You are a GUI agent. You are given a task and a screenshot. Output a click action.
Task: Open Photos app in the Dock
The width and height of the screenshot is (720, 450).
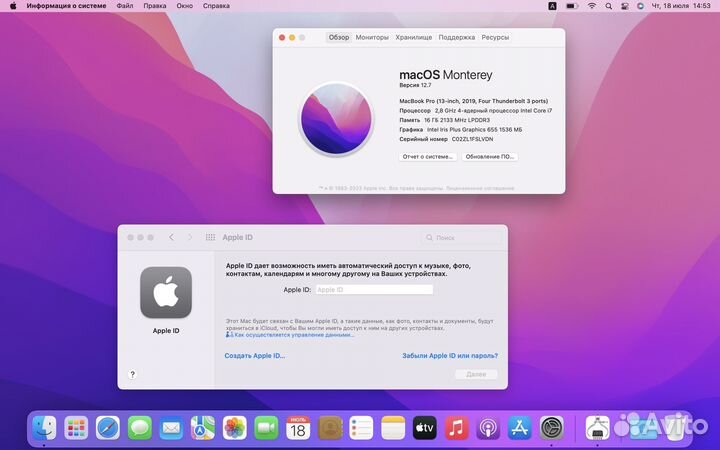click(235, 428)
